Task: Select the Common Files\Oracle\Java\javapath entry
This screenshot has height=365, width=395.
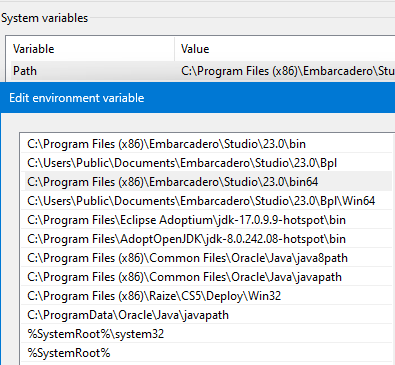Action: tap(207, 277)
